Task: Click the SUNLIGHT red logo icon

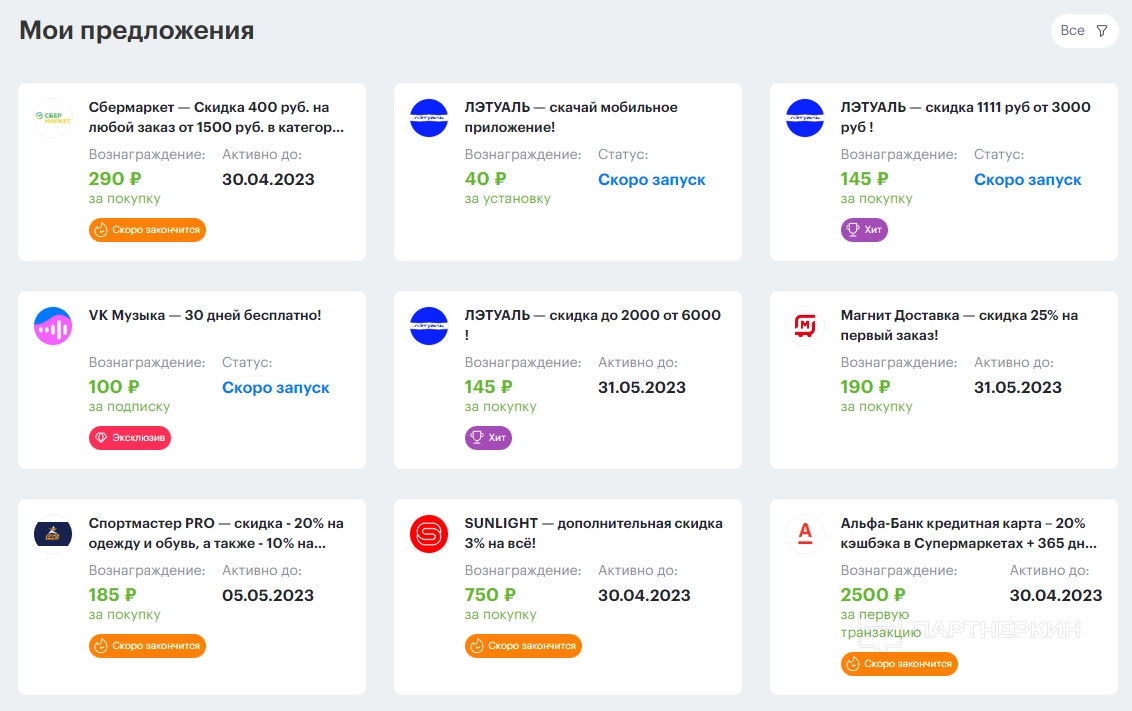Action: tap(429, 534)
